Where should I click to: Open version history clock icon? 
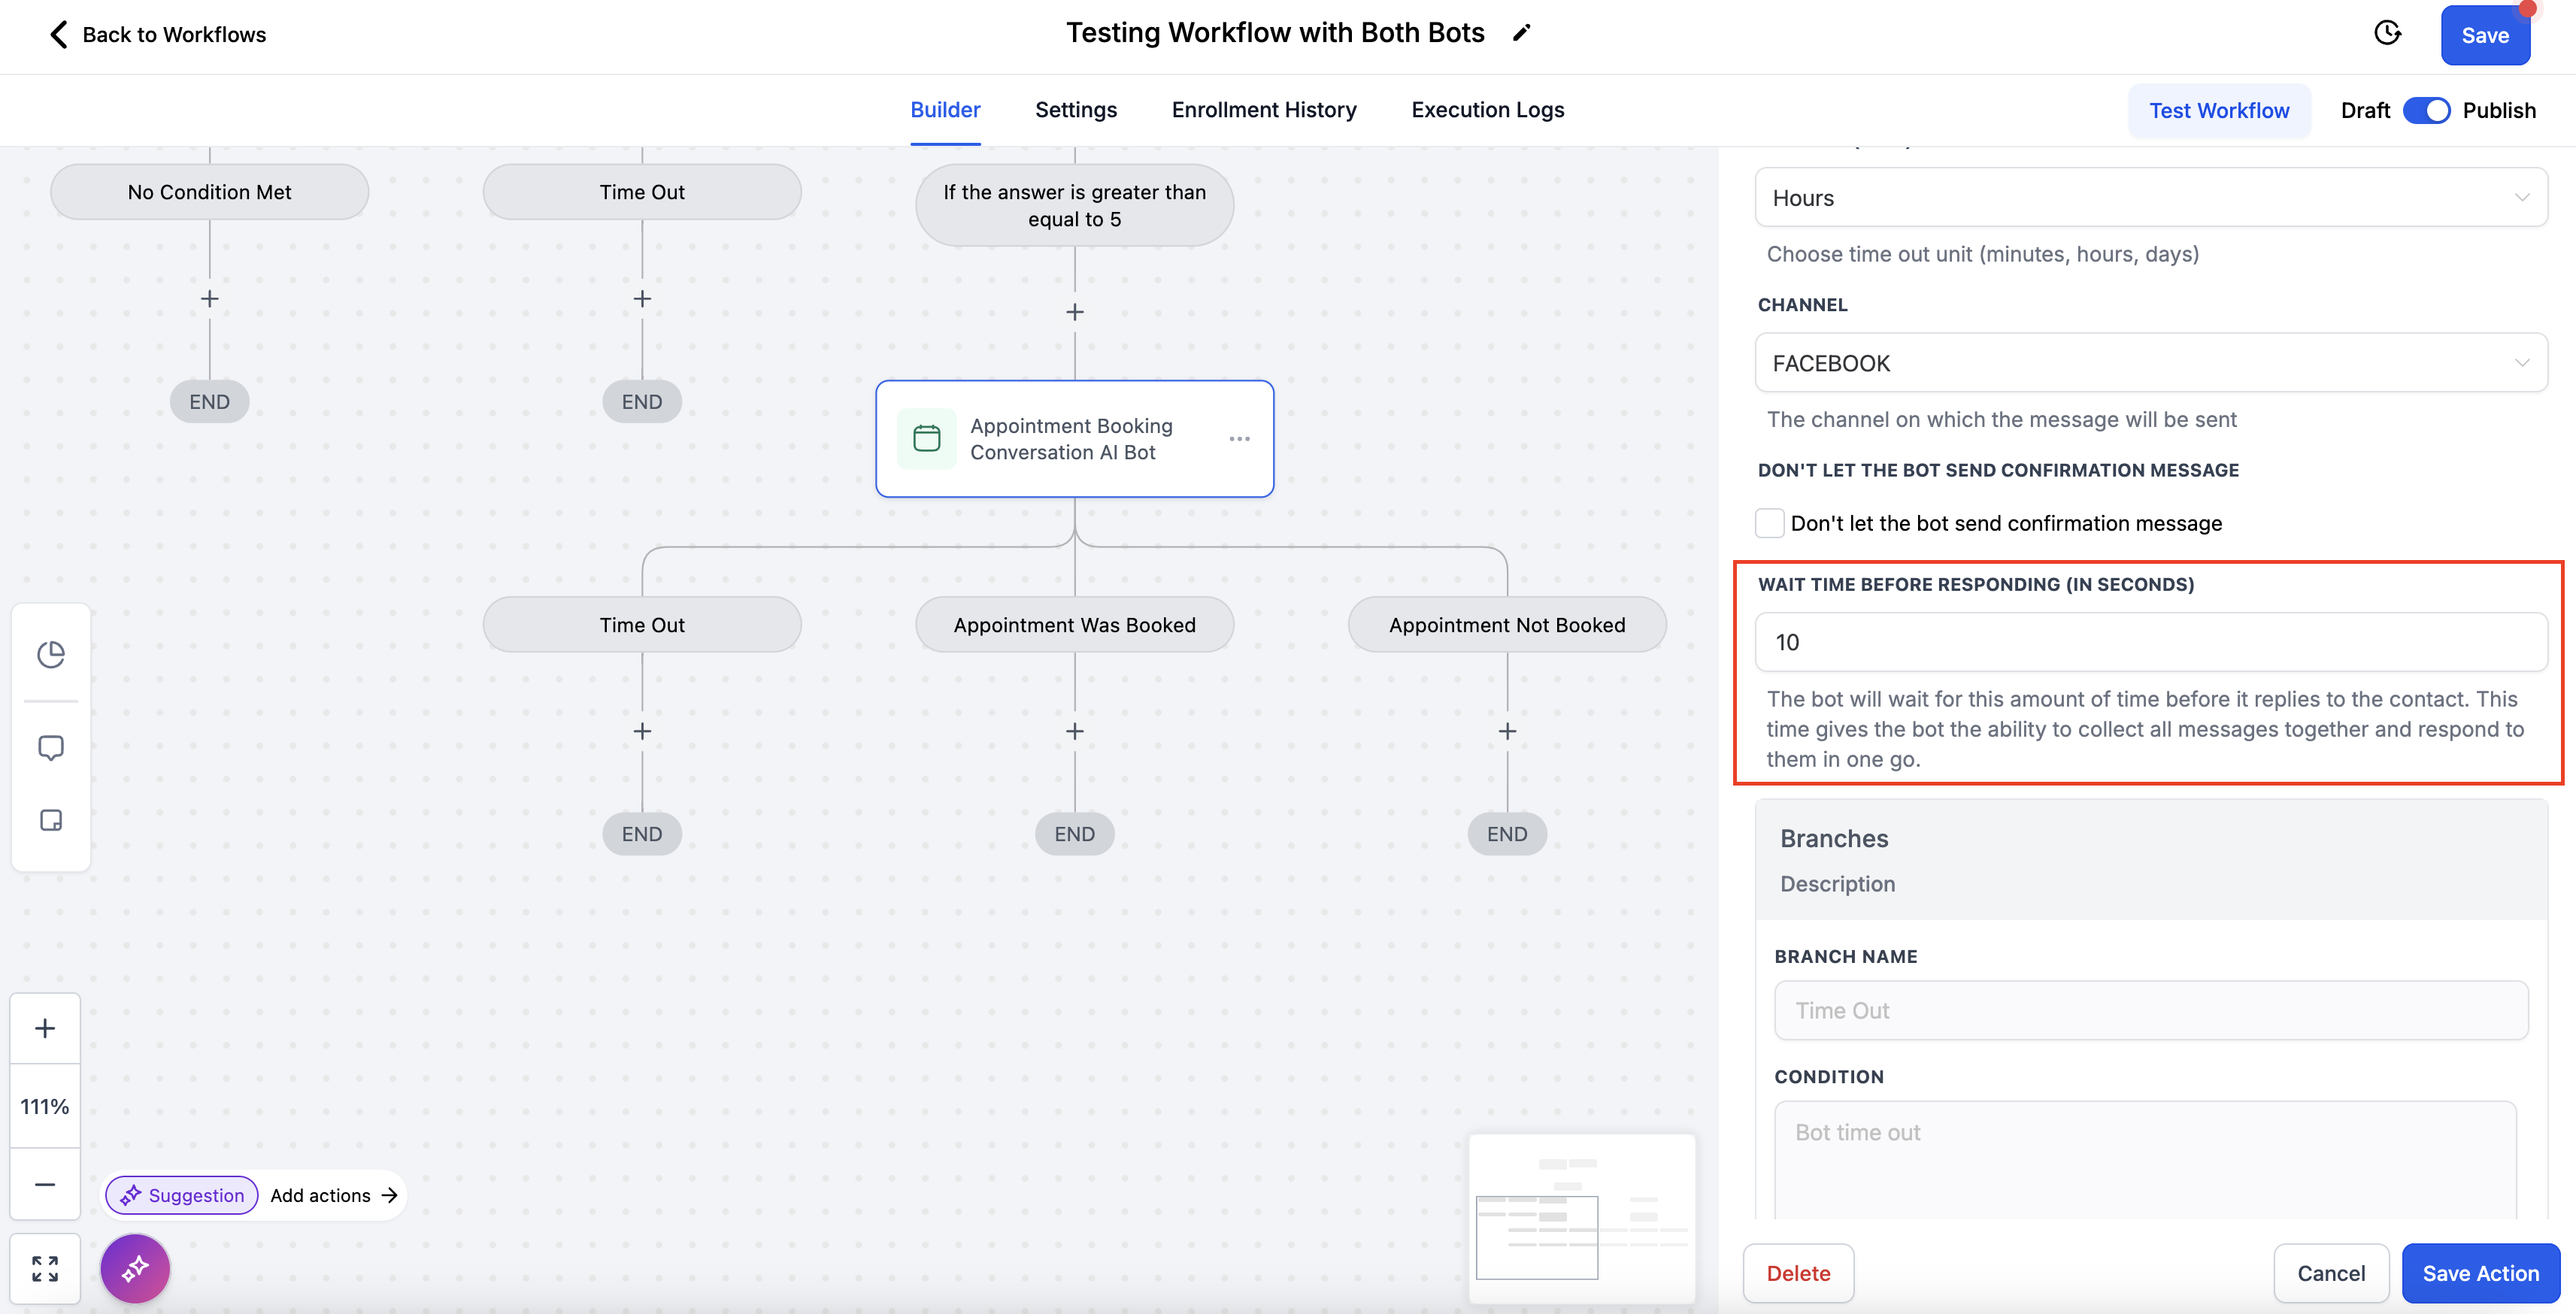2387,33
